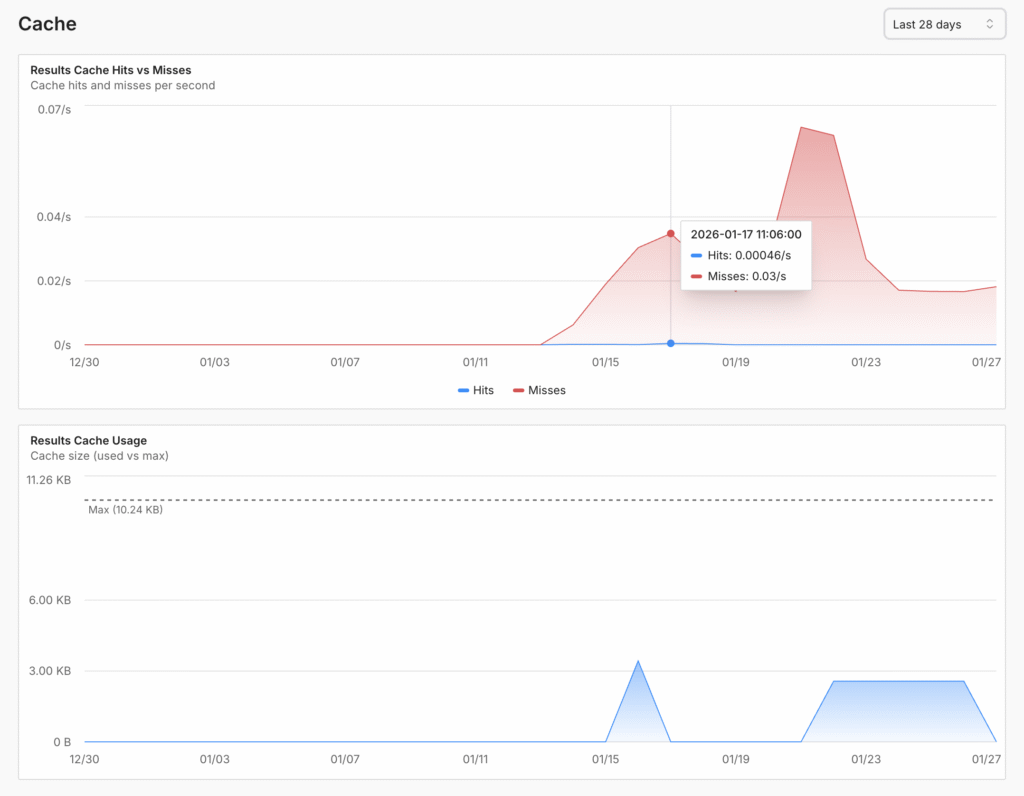Image resolution: width=1024 pixels, height=796 pixels.
Task: Click the "Results Cache Usage" chart title
Action: pos(88,440)
